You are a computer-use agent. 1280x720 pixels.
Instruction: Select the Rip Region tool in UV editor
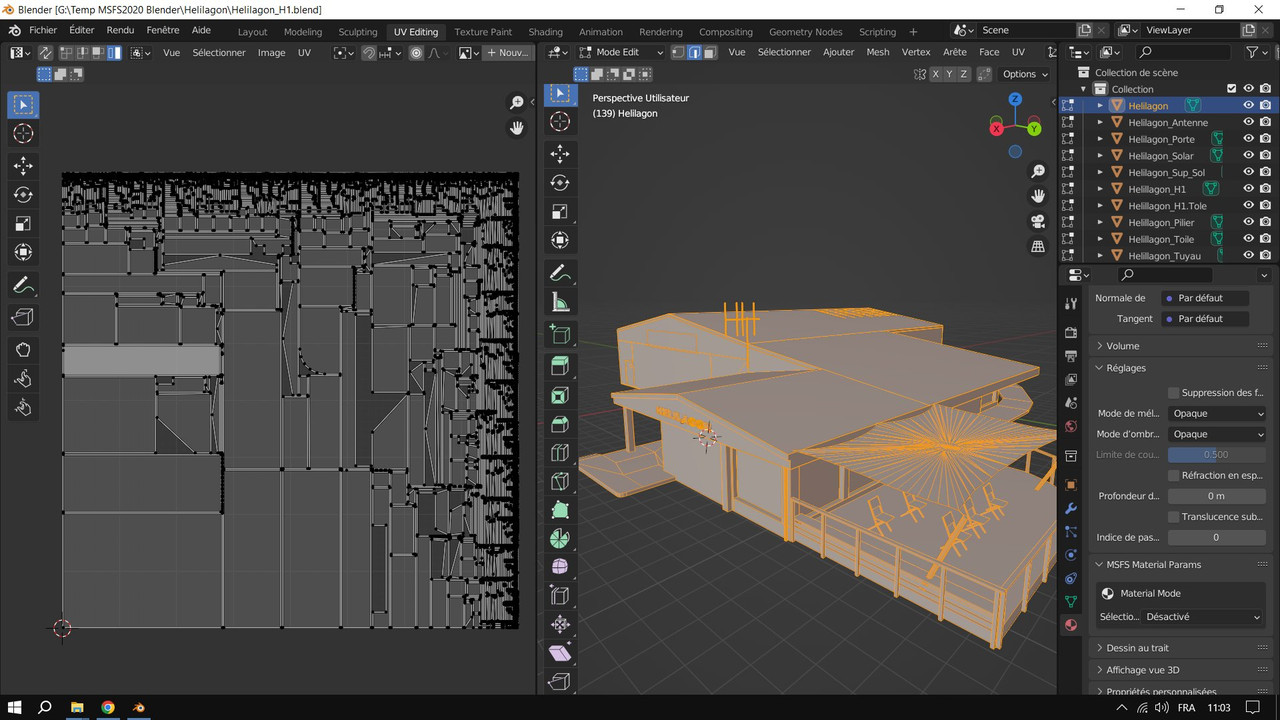pos(23,317)
